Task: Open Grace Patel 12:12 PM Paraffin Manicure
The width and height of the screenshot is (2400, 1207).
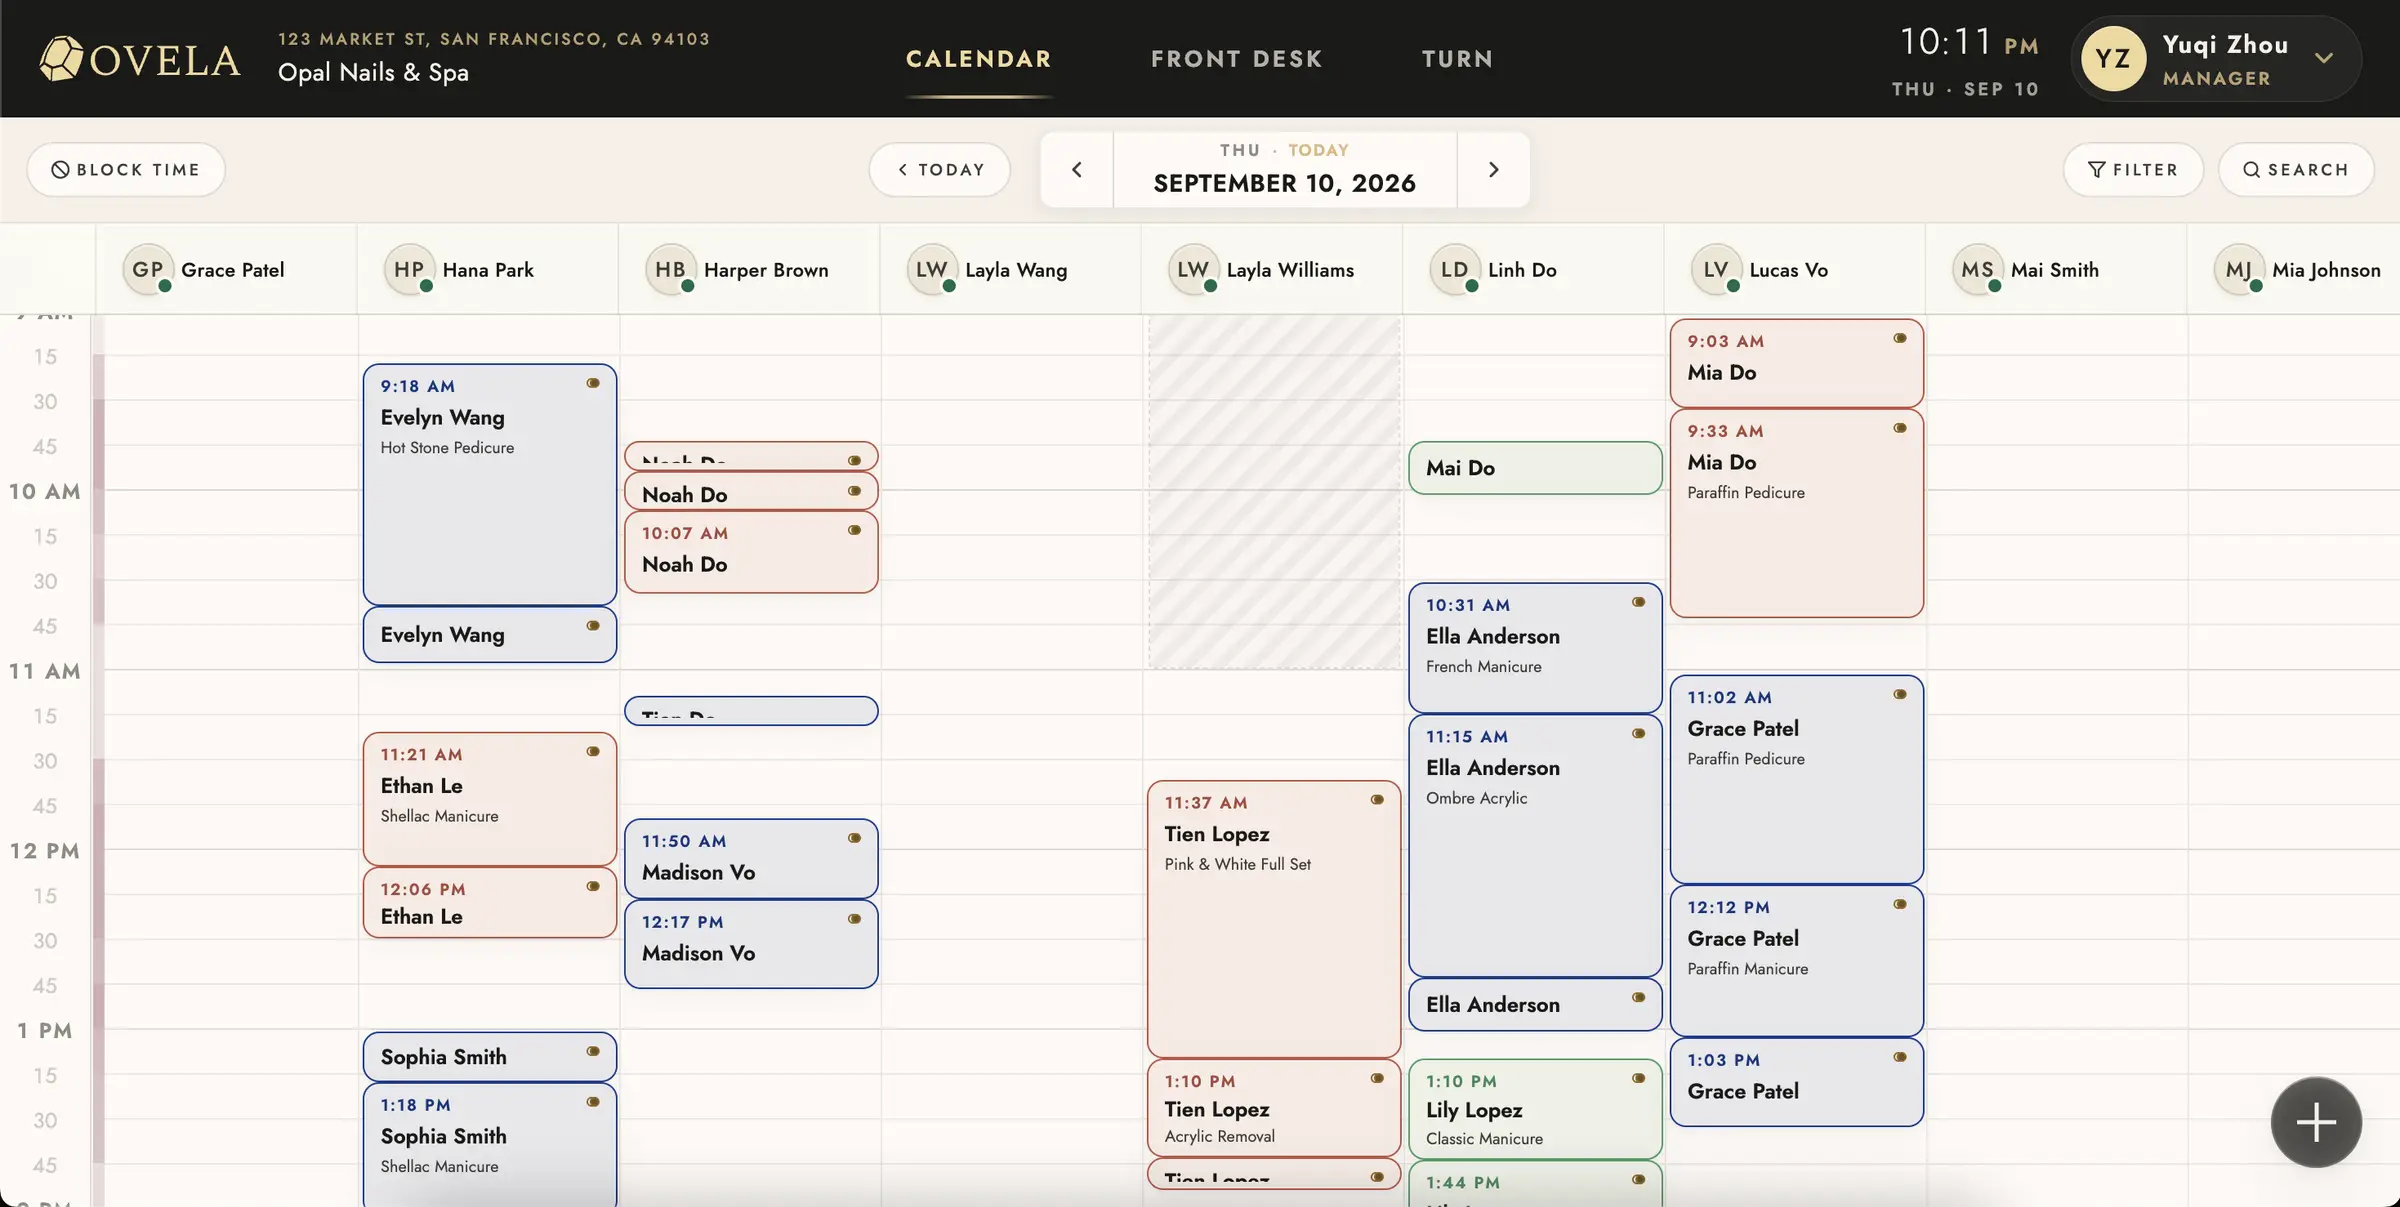Action: point(1797,960)
